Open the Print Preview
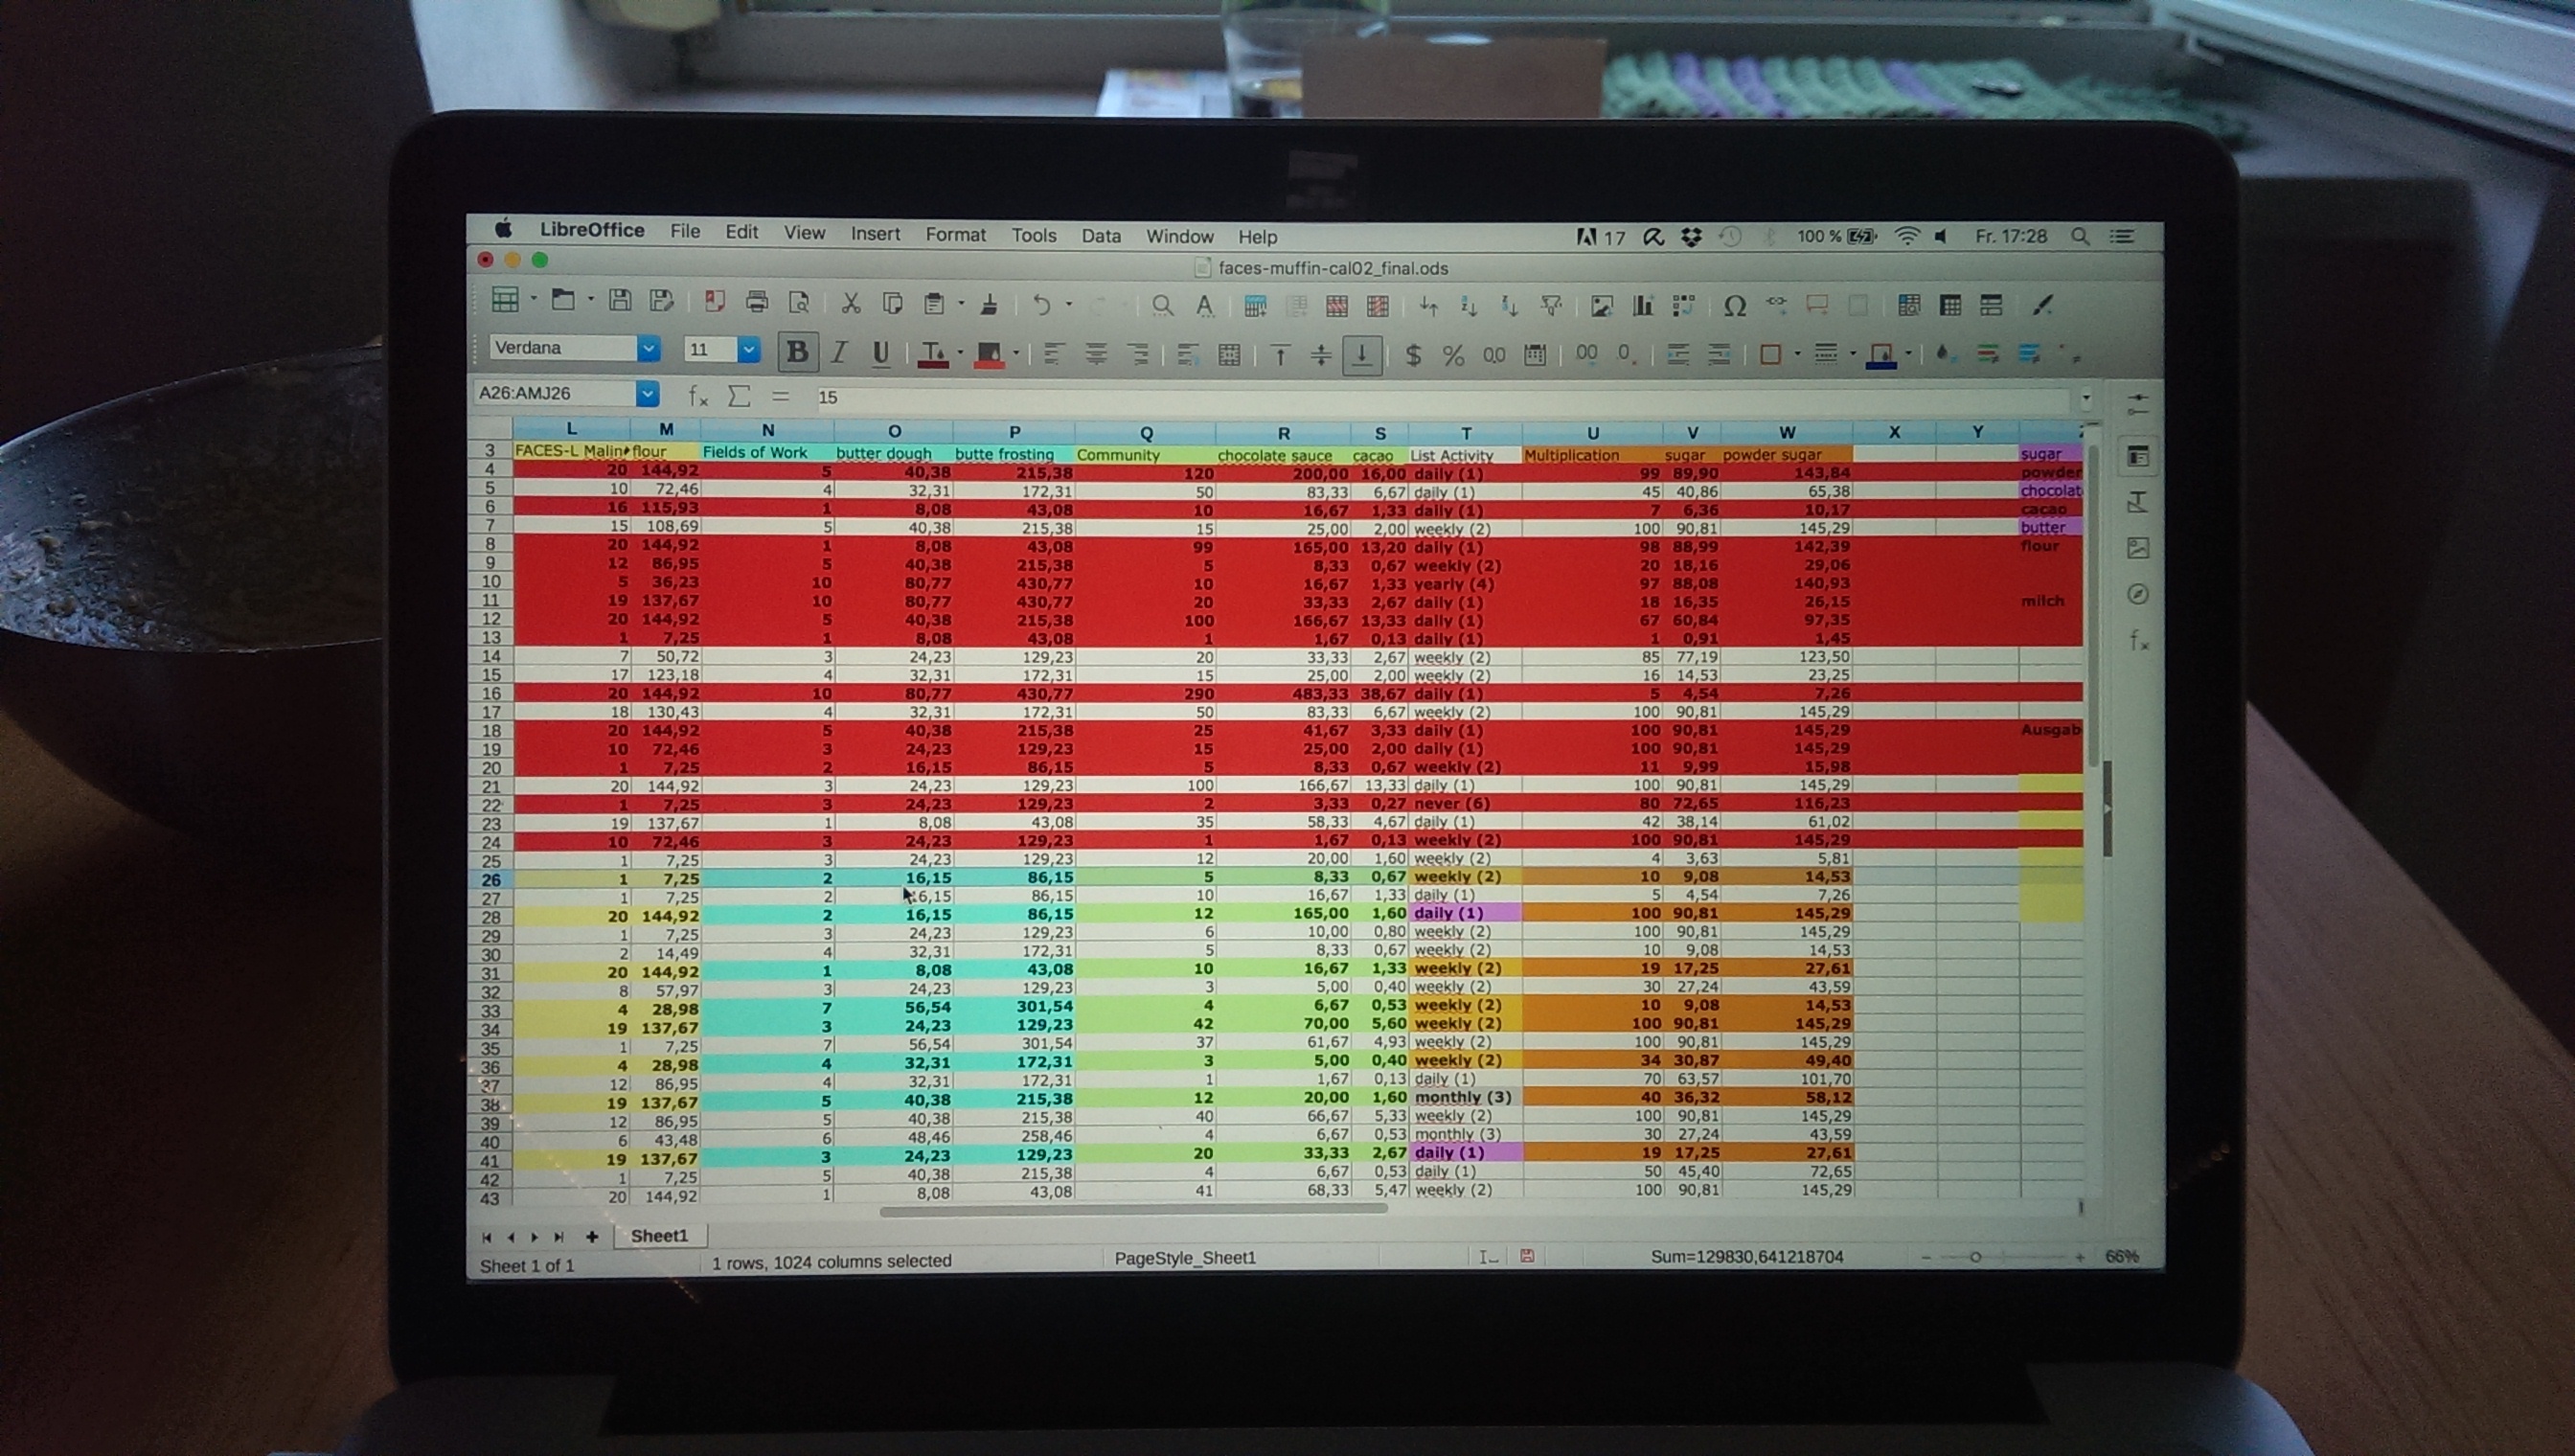The height and width of the screenshot is (1456, 2575). pos(799,302)
